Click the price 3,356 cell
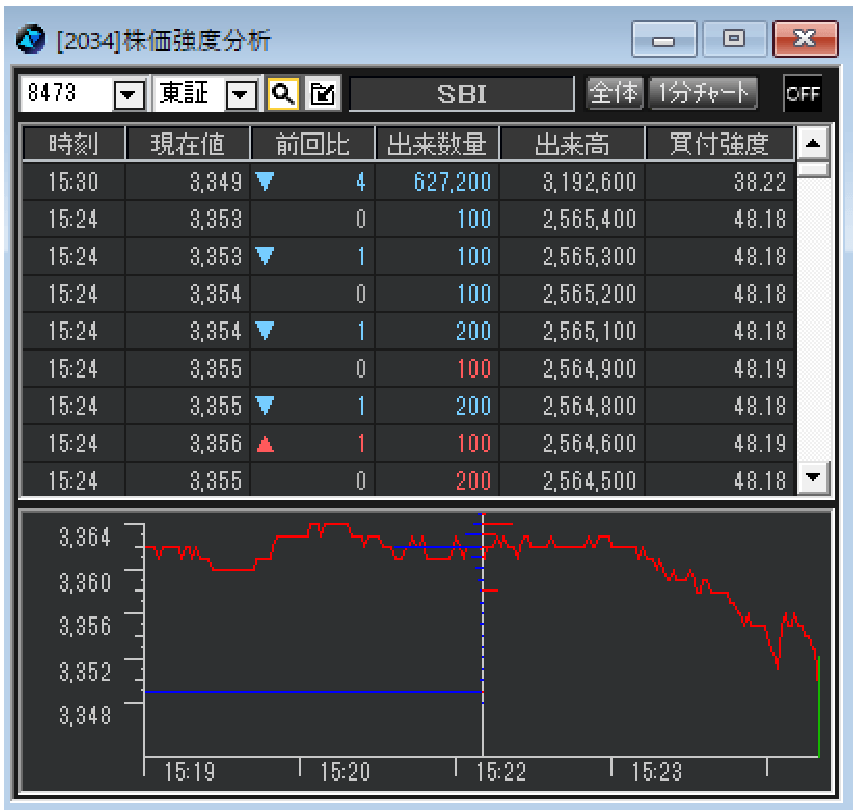854x810 pixels. point(187,443)
